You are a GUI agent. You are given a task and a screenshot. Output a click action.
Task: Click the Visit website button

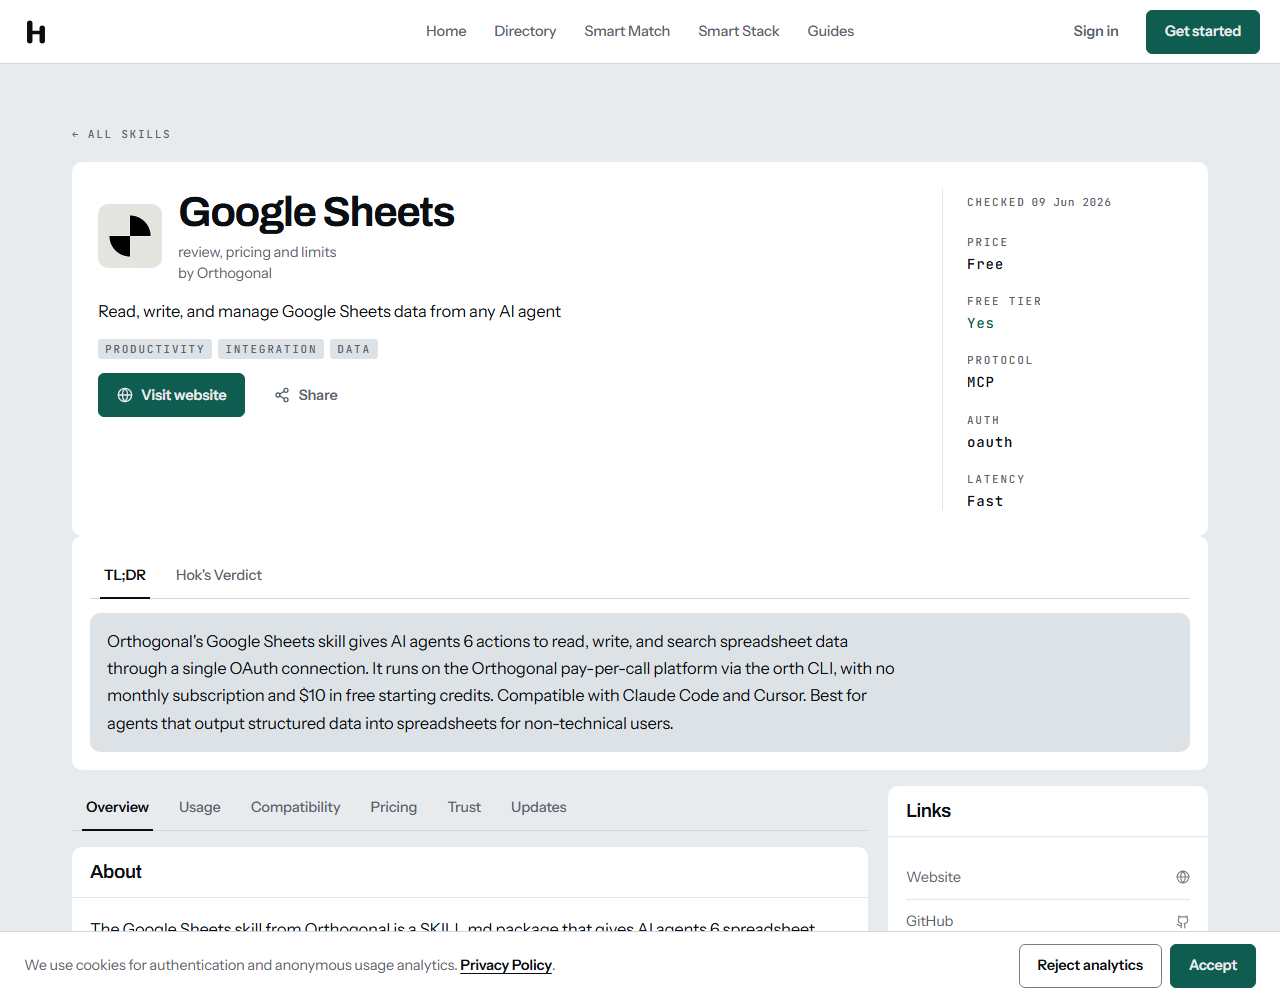[x=171, y=395]
